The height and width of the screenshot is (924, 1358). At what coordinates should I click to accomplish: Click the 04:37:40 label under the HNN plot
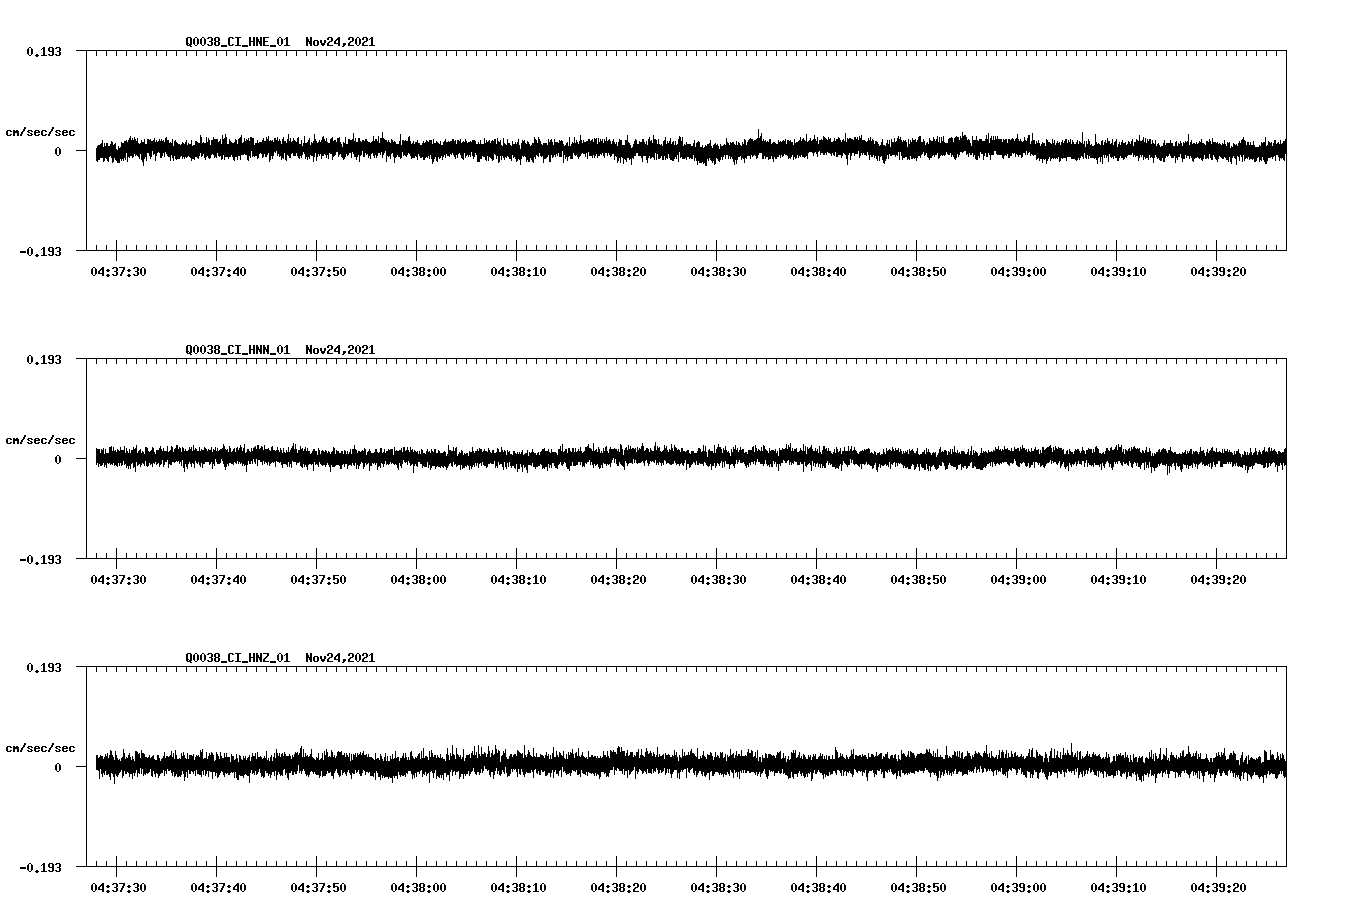pyautogui.click(x=218, y=580)
